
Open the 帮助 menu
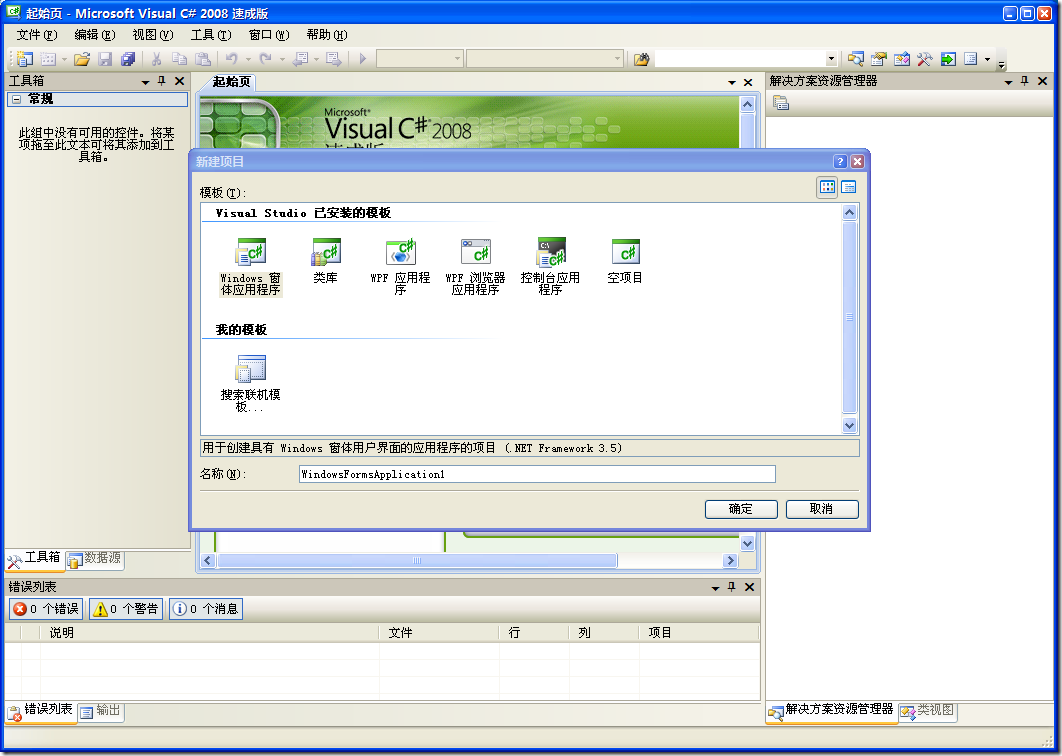pyautogui.click(x=327, y=35)
